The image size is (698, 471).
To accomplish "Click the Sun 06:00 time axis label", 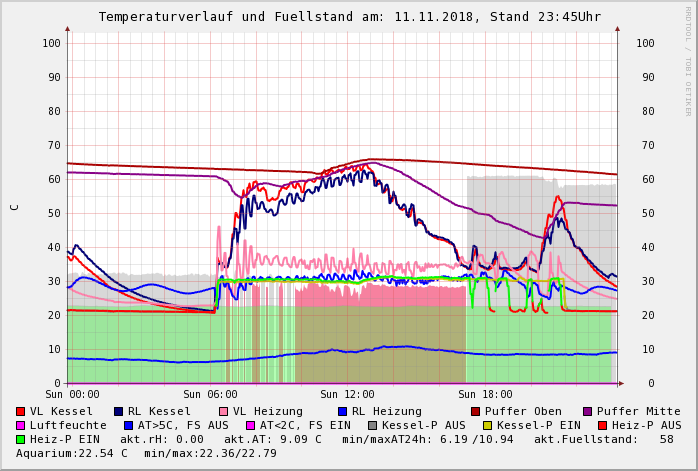I will (209, 394).
